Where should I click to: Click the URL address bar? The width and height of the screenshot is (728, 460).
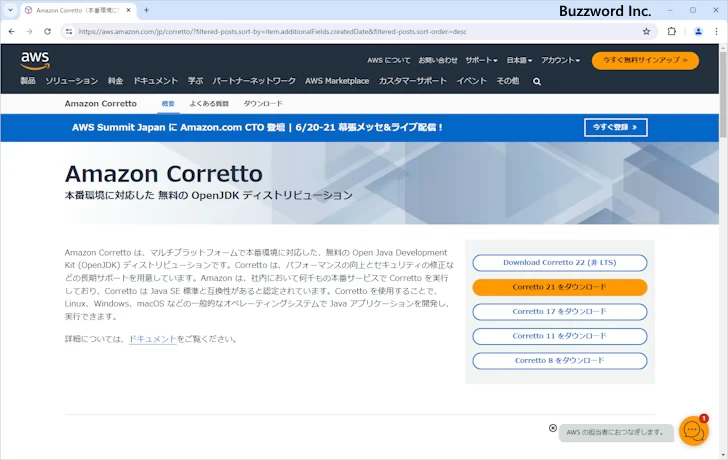click(358, 32)
